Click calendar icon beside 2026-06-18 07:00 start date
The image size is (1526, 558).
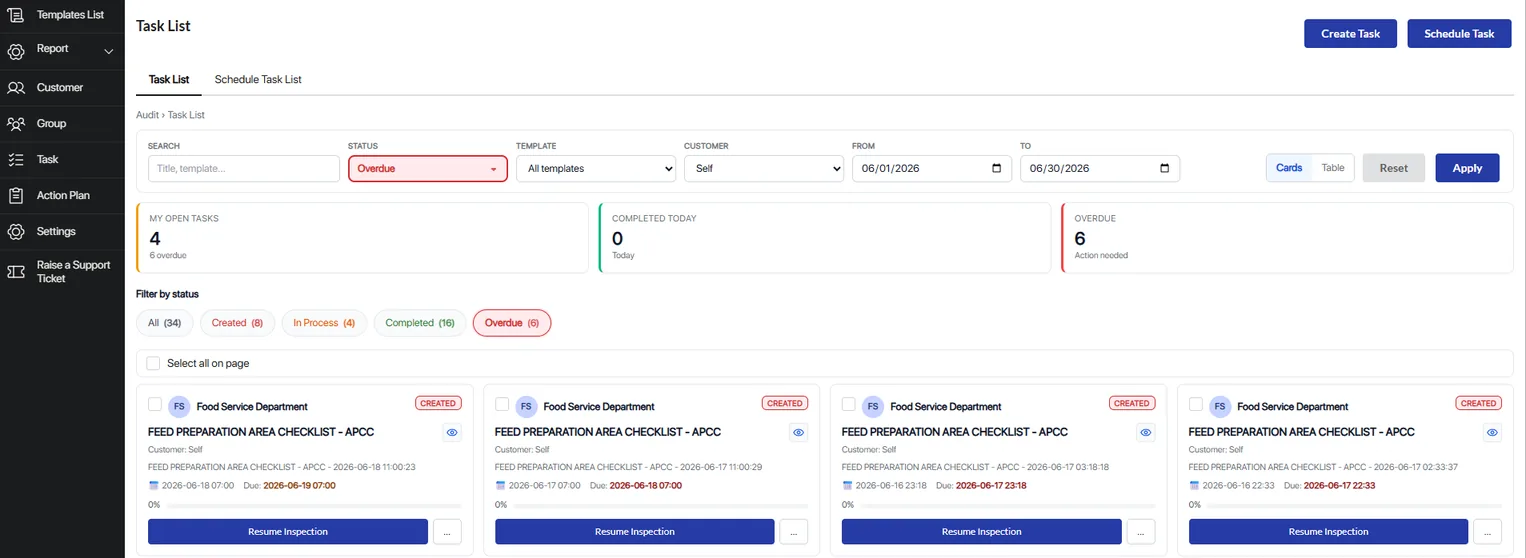(x=153, y=486)
